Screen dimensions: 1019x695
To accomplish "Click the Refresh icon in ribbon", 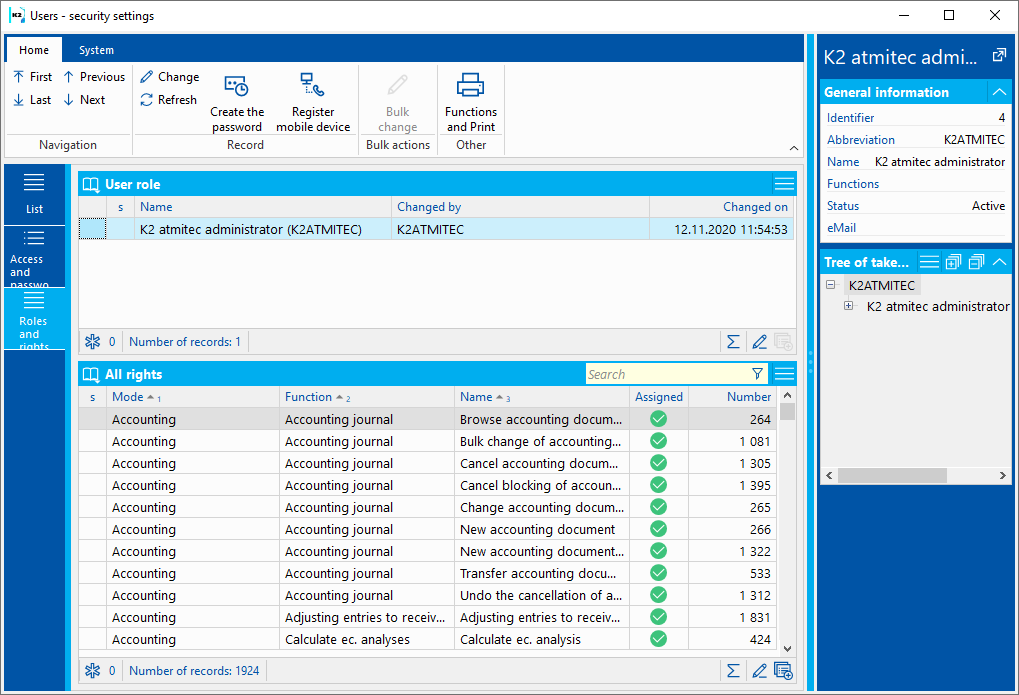I will pos(147,100).
